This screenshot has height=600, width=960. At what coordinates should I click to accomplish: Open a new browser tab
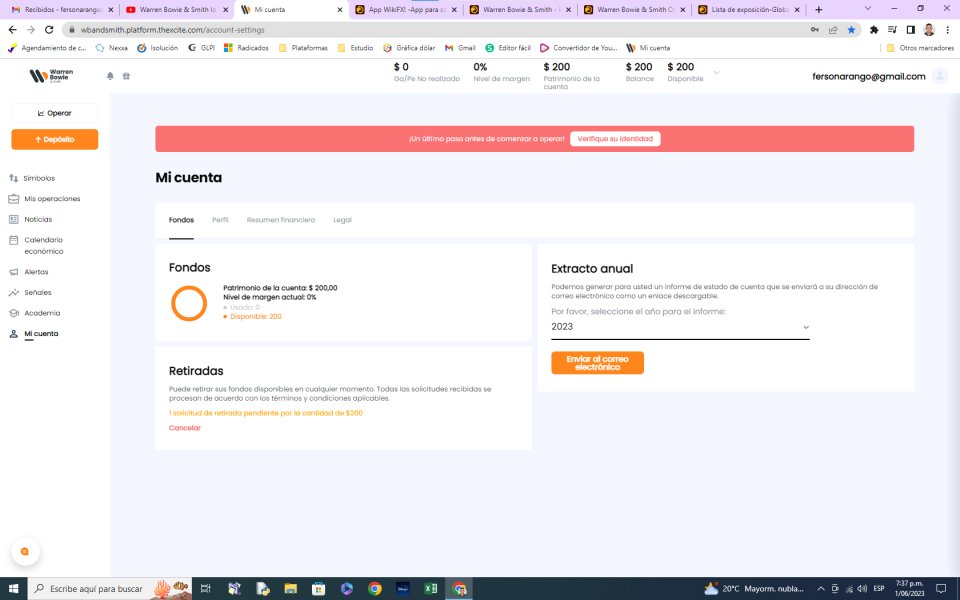point(819,9)
